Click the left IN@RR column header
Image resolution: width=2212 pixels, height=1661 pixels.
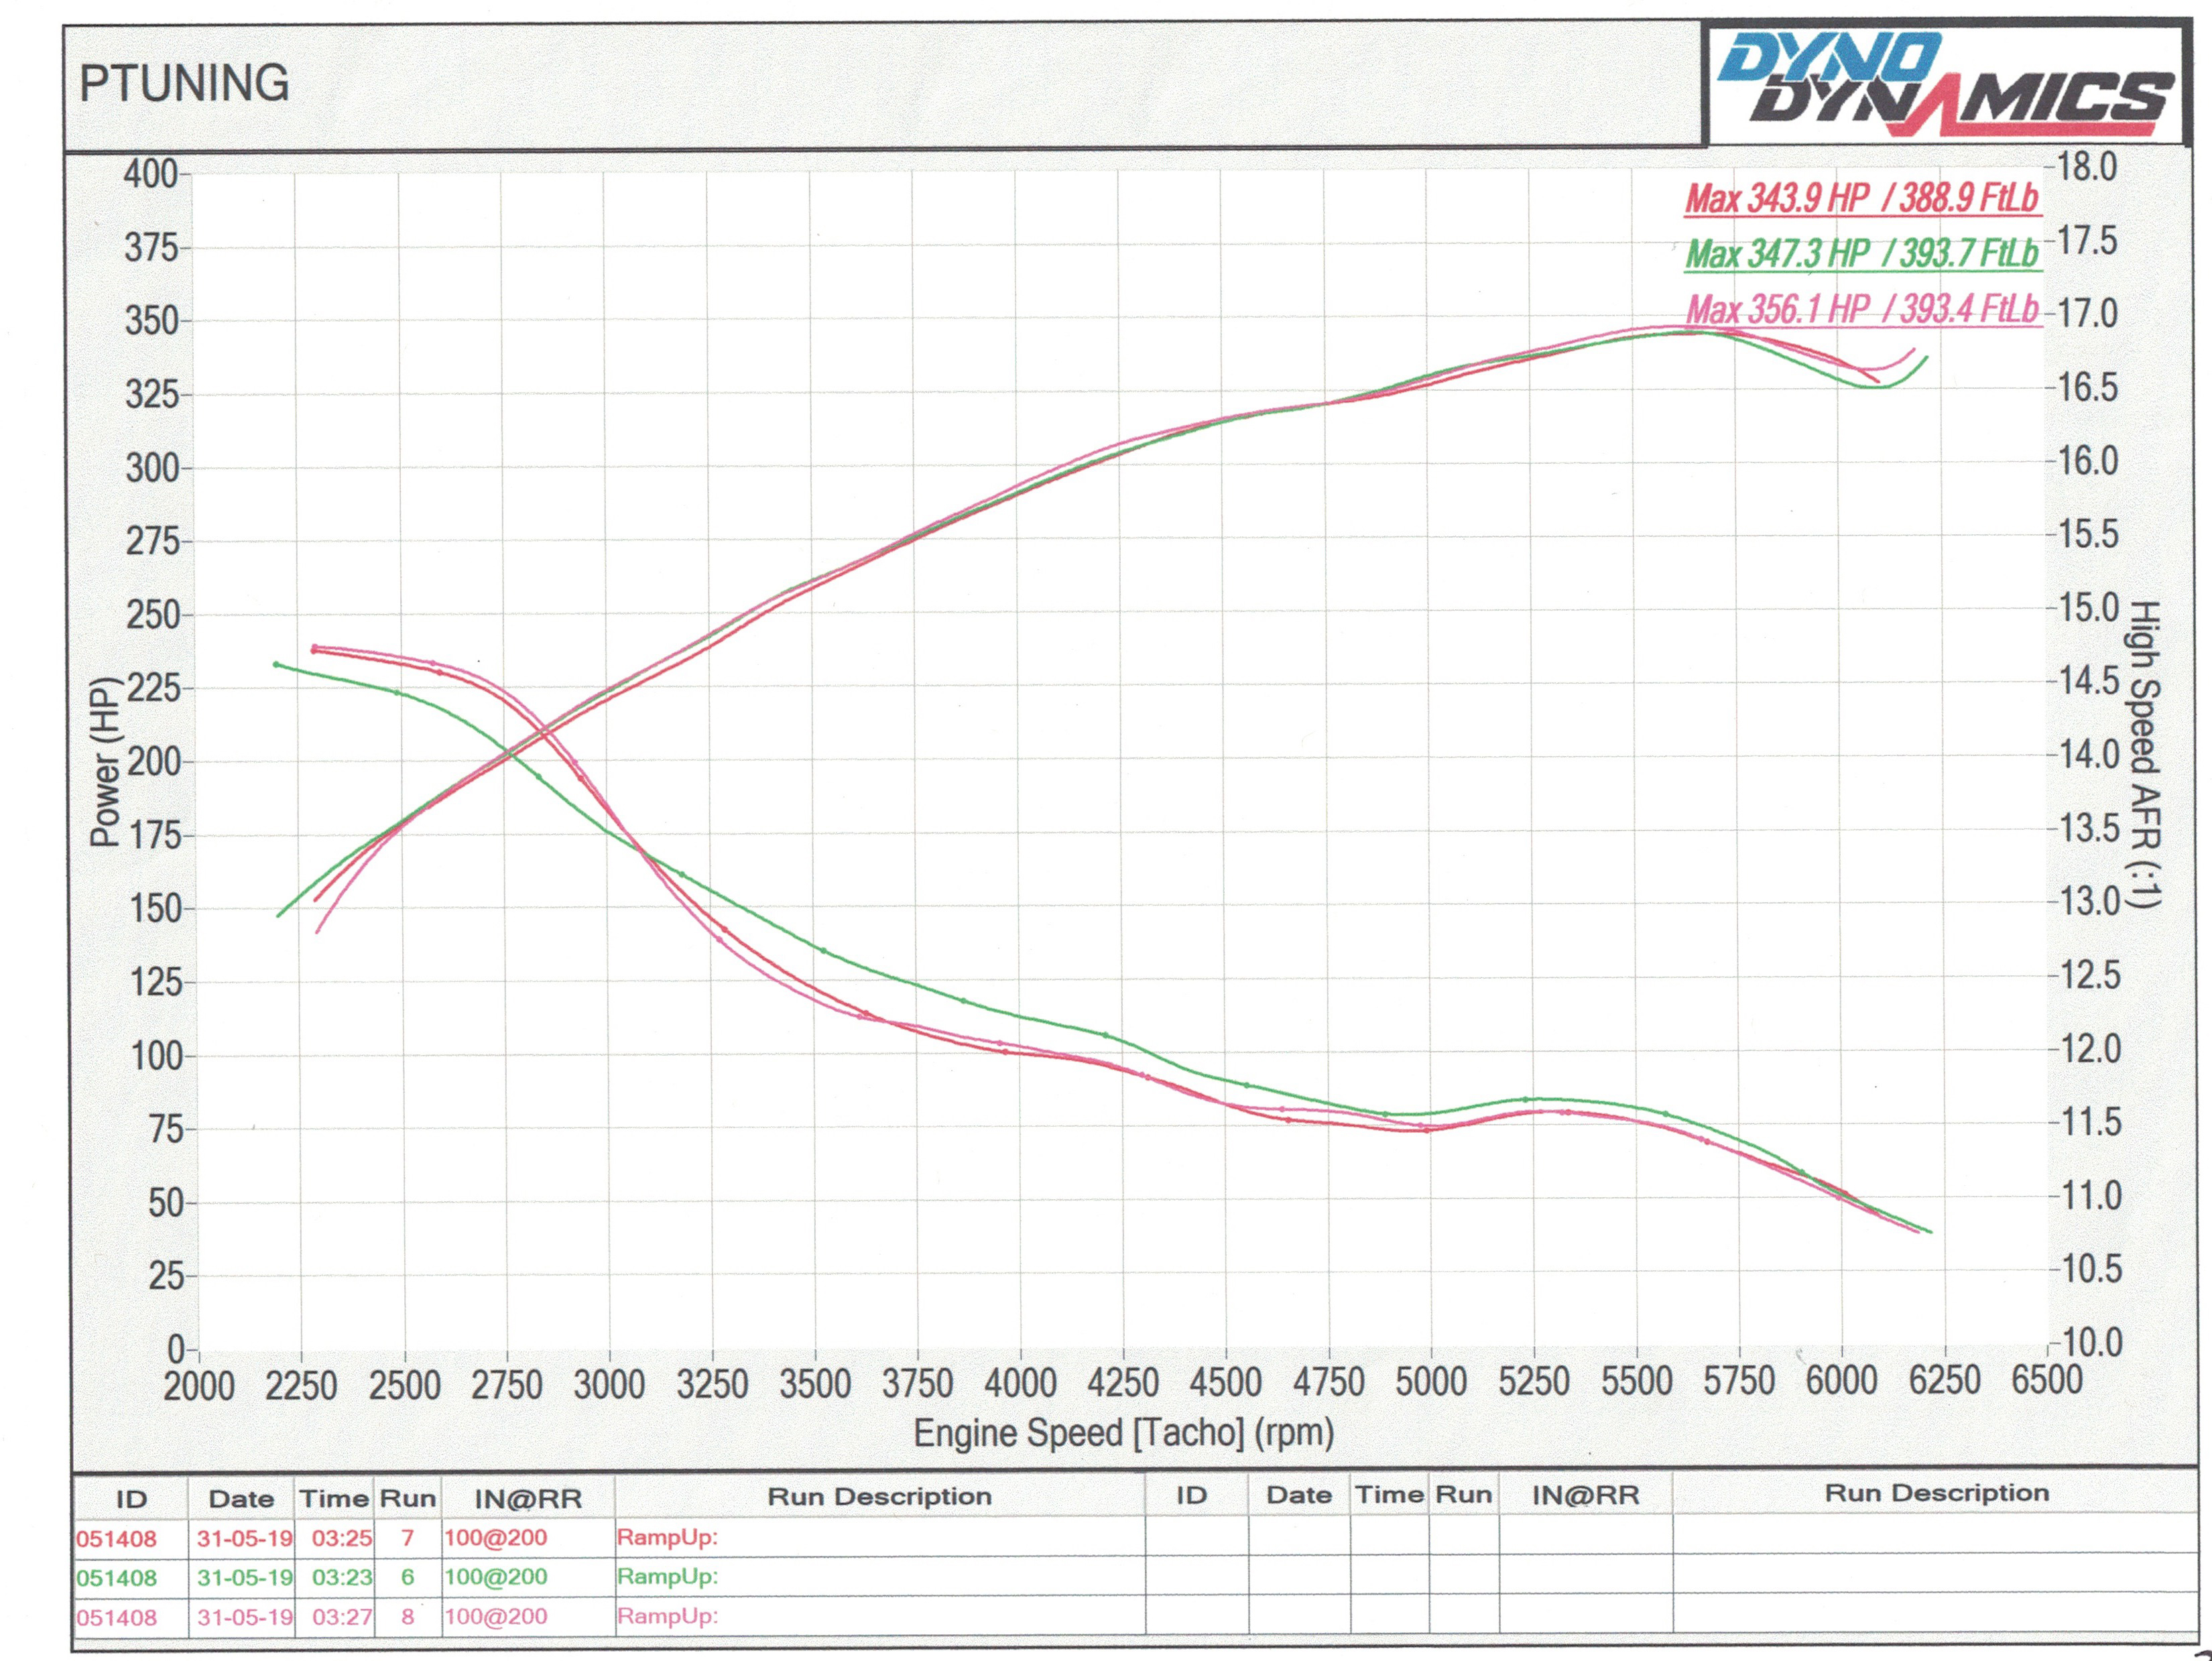pos(527,1498)
